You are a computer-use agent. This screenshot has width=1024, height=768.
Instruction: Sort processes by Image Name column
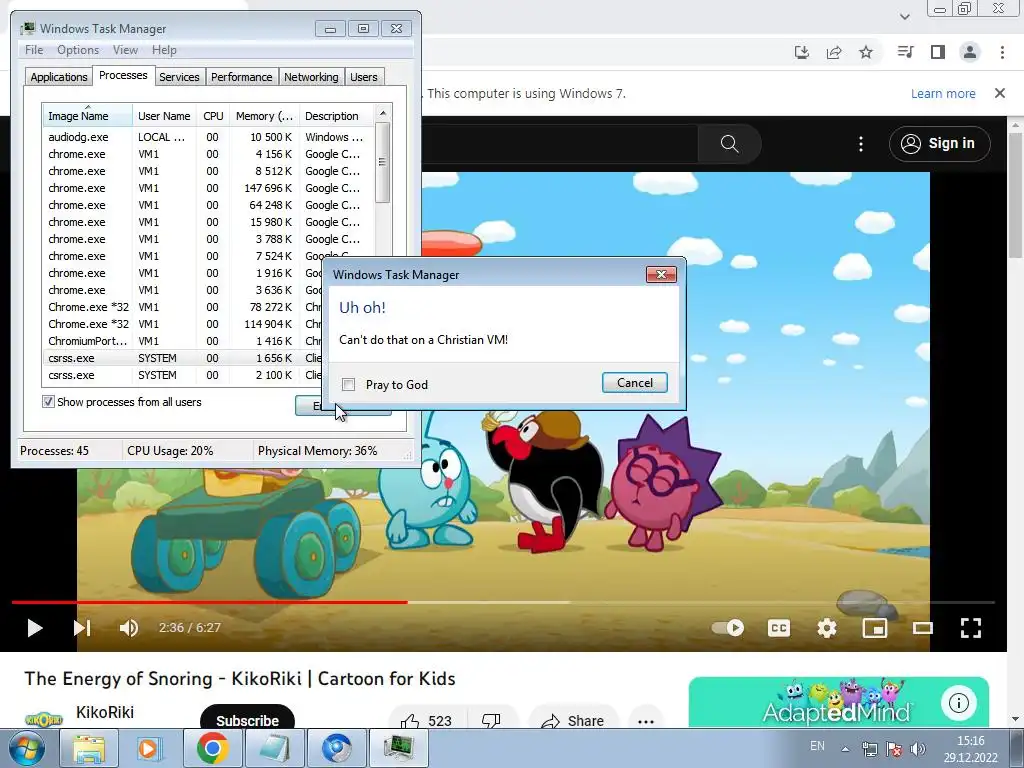click(x=88, y=116)
